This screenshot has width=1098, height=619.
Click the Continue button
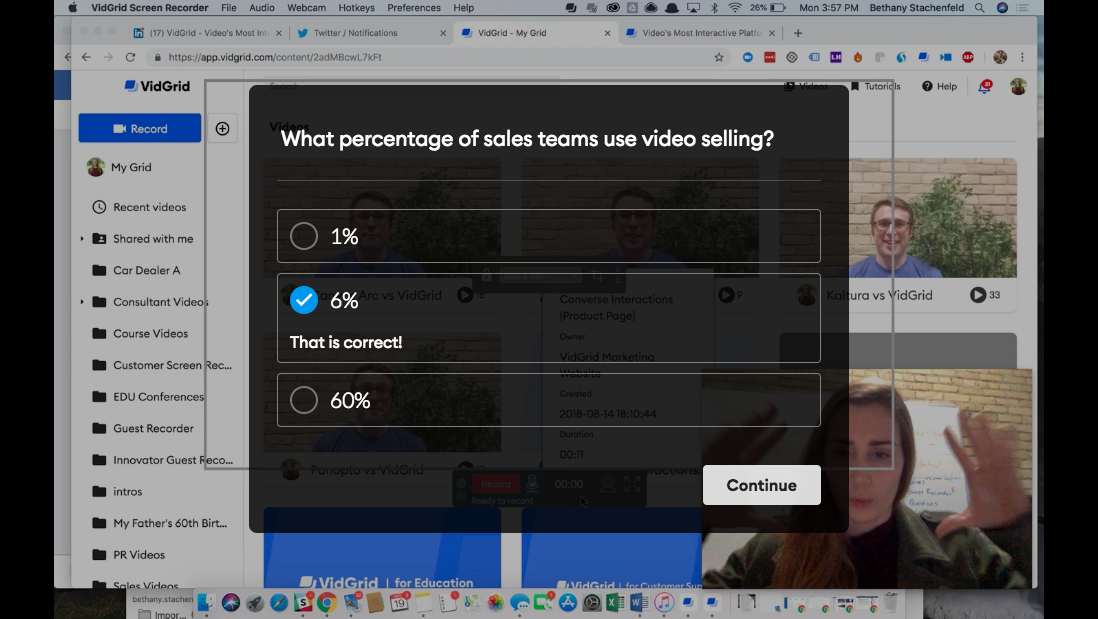[761, 485]
